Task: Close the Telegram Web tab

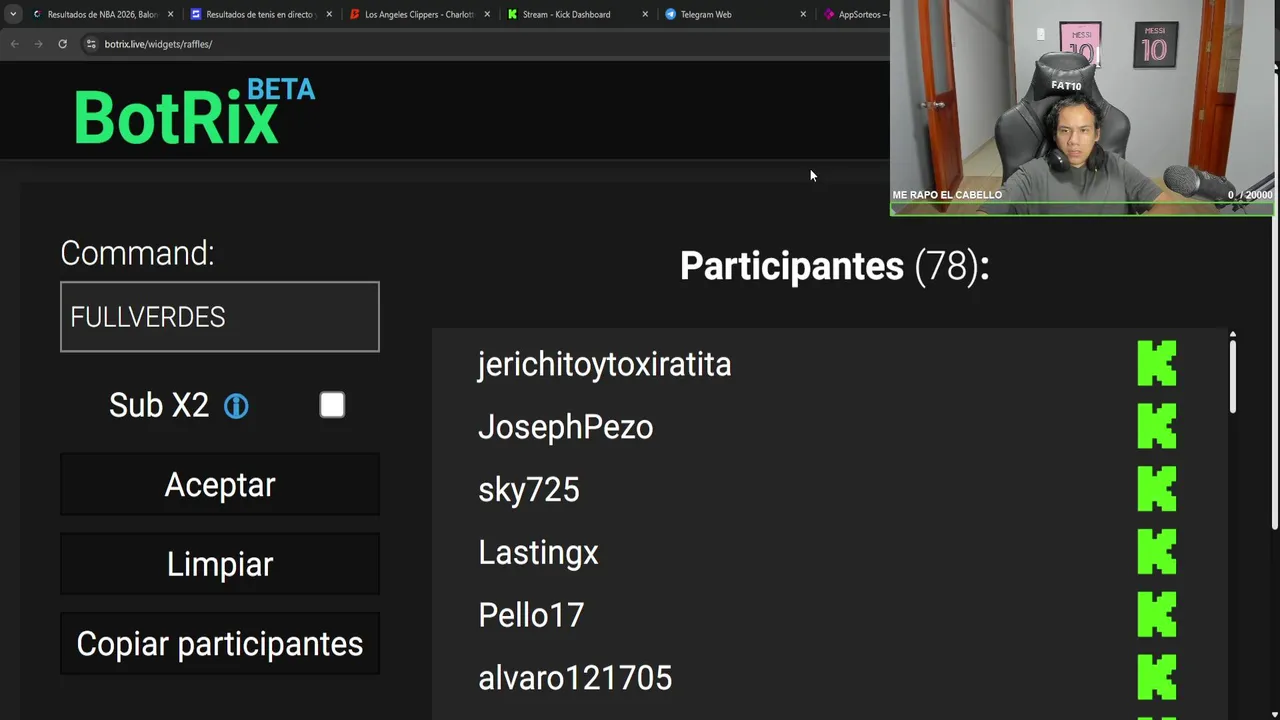Action: point(803,14)
